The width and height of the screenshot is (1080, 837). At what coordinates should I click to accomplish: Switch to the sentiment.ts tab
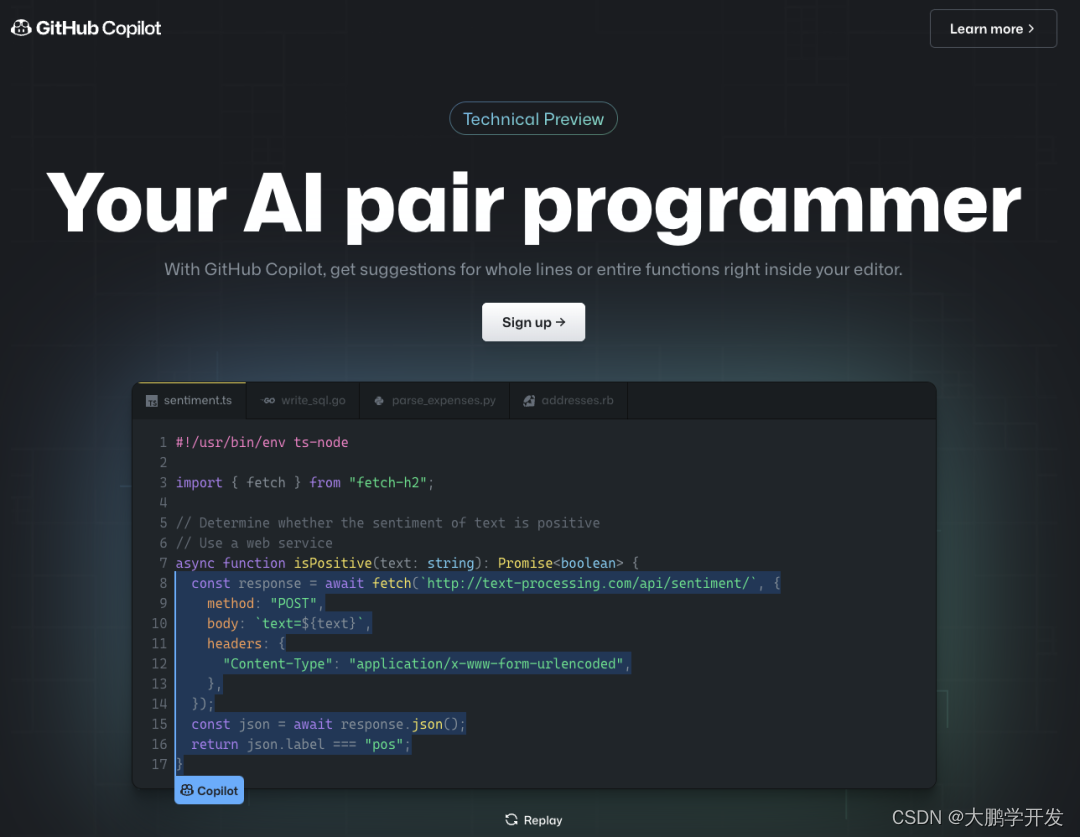(191, 400)
